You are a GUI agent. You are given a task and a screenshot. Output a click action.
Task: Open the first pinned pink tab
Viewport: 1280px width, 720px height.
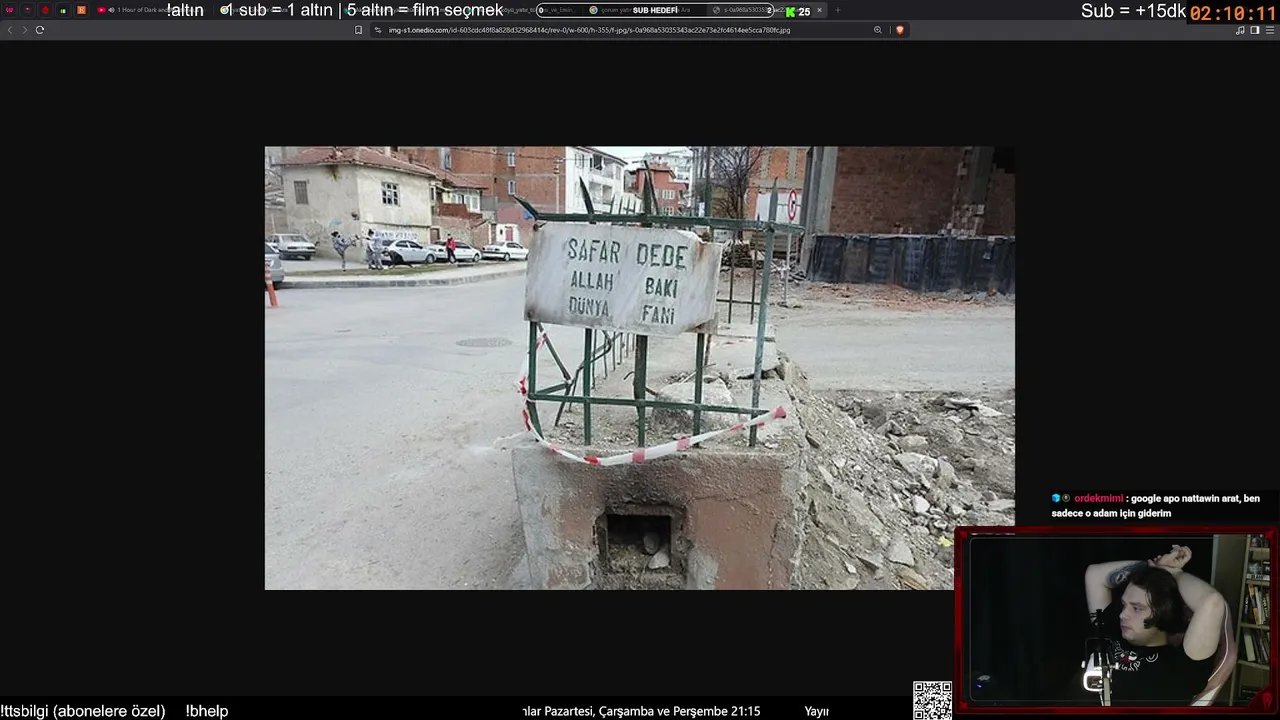click(x=10, y=10)
